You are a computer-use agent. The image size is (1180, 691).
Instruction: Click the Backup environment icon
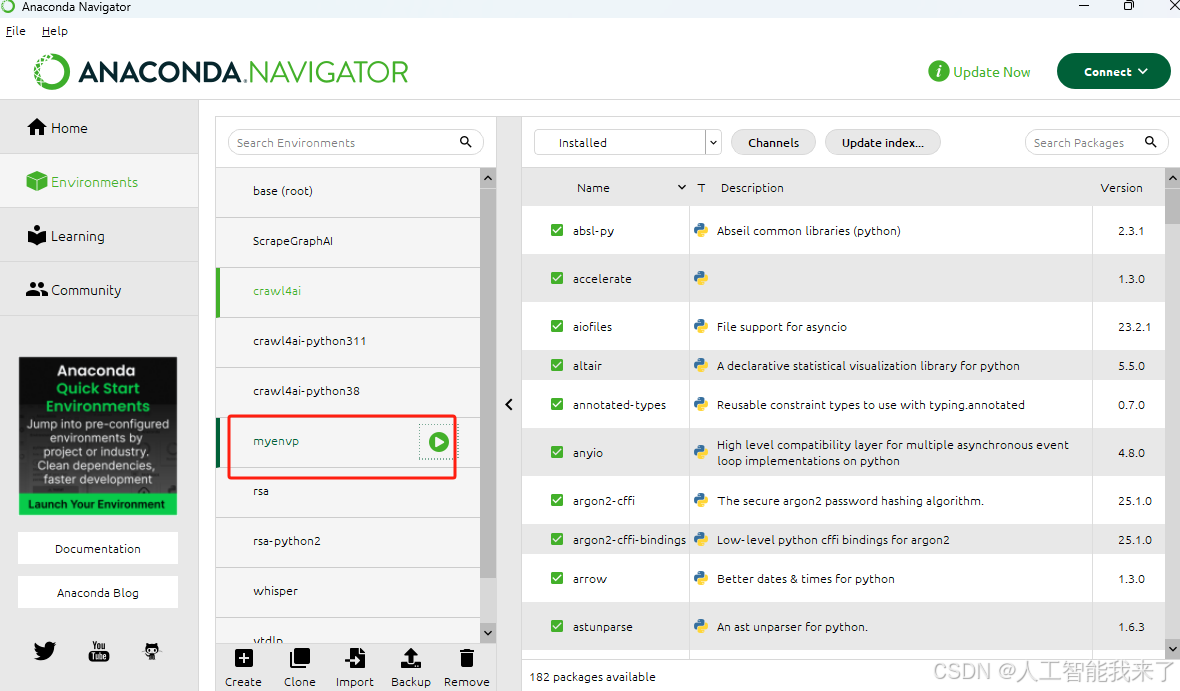411,659
